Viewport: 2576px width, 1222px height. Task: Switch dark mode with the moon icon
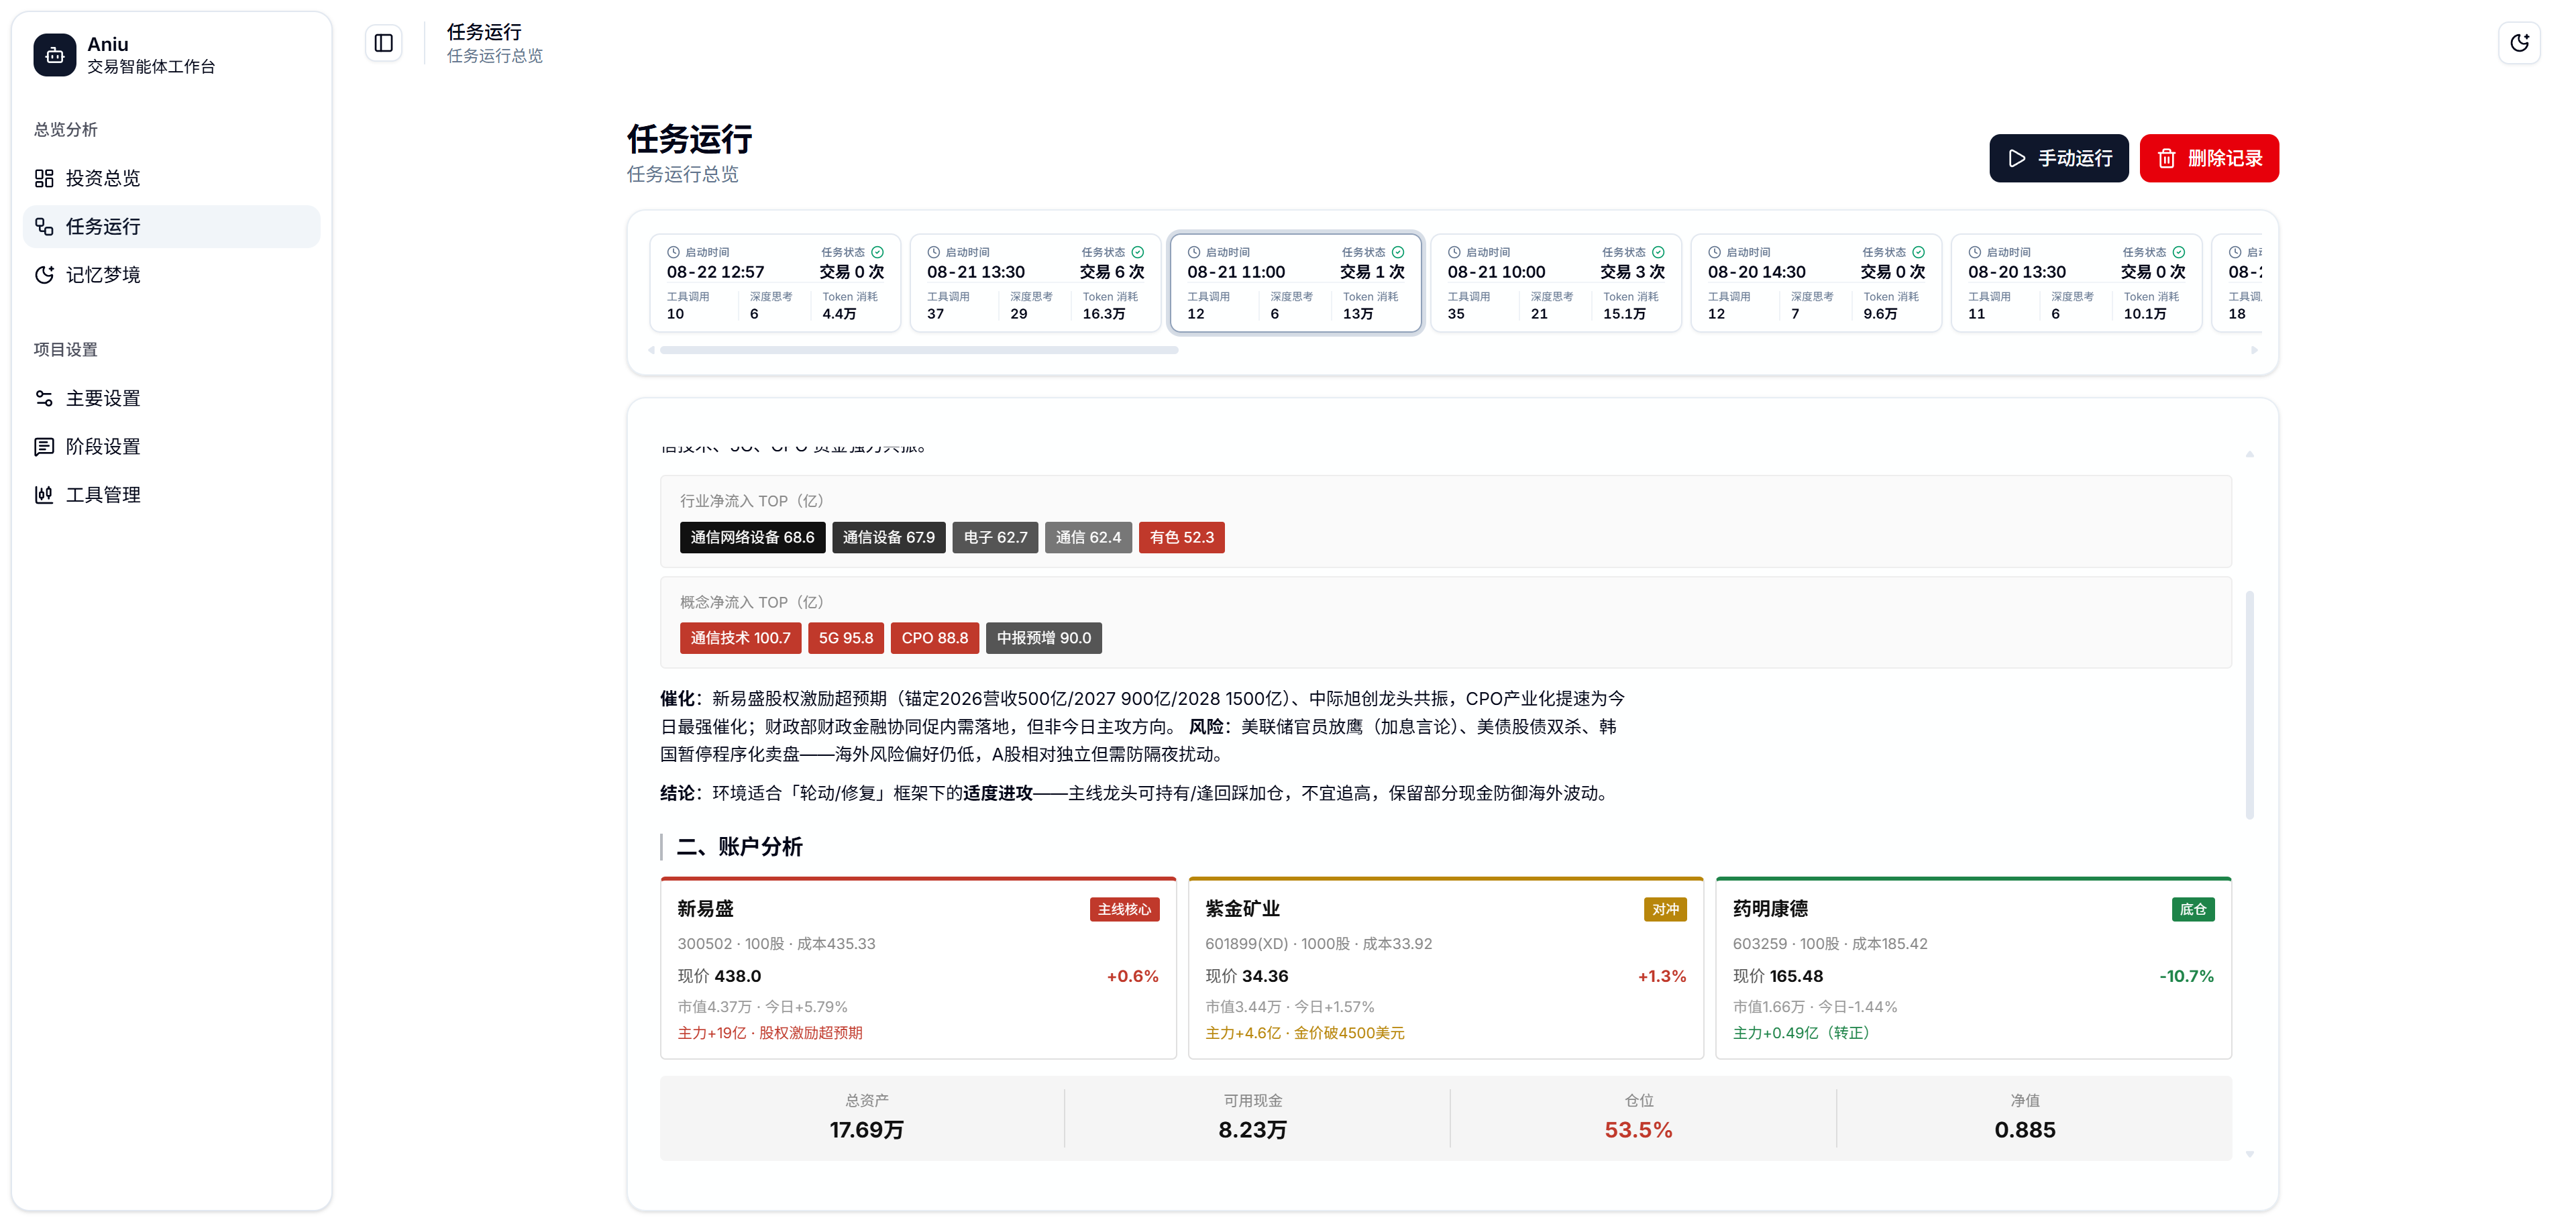coord(2519,43)
